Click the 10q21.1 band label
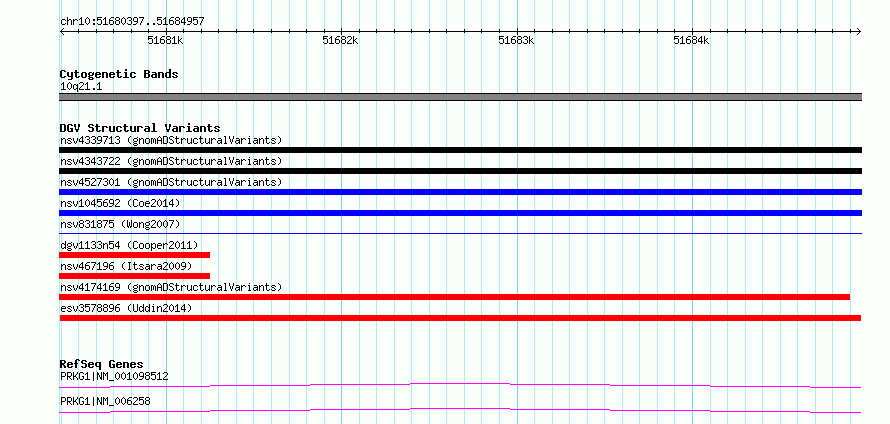Image resolution: width=890 pixels, height=424 pixels. [x=81, y=87]
